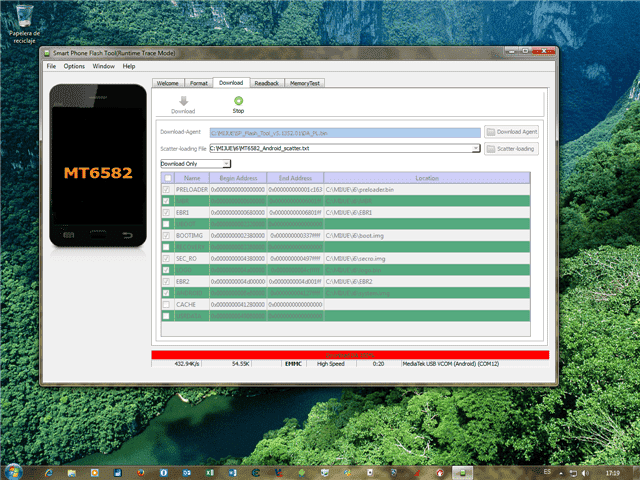Click the network icon in the system tray

pyautogui.click(x=573, y=473)
